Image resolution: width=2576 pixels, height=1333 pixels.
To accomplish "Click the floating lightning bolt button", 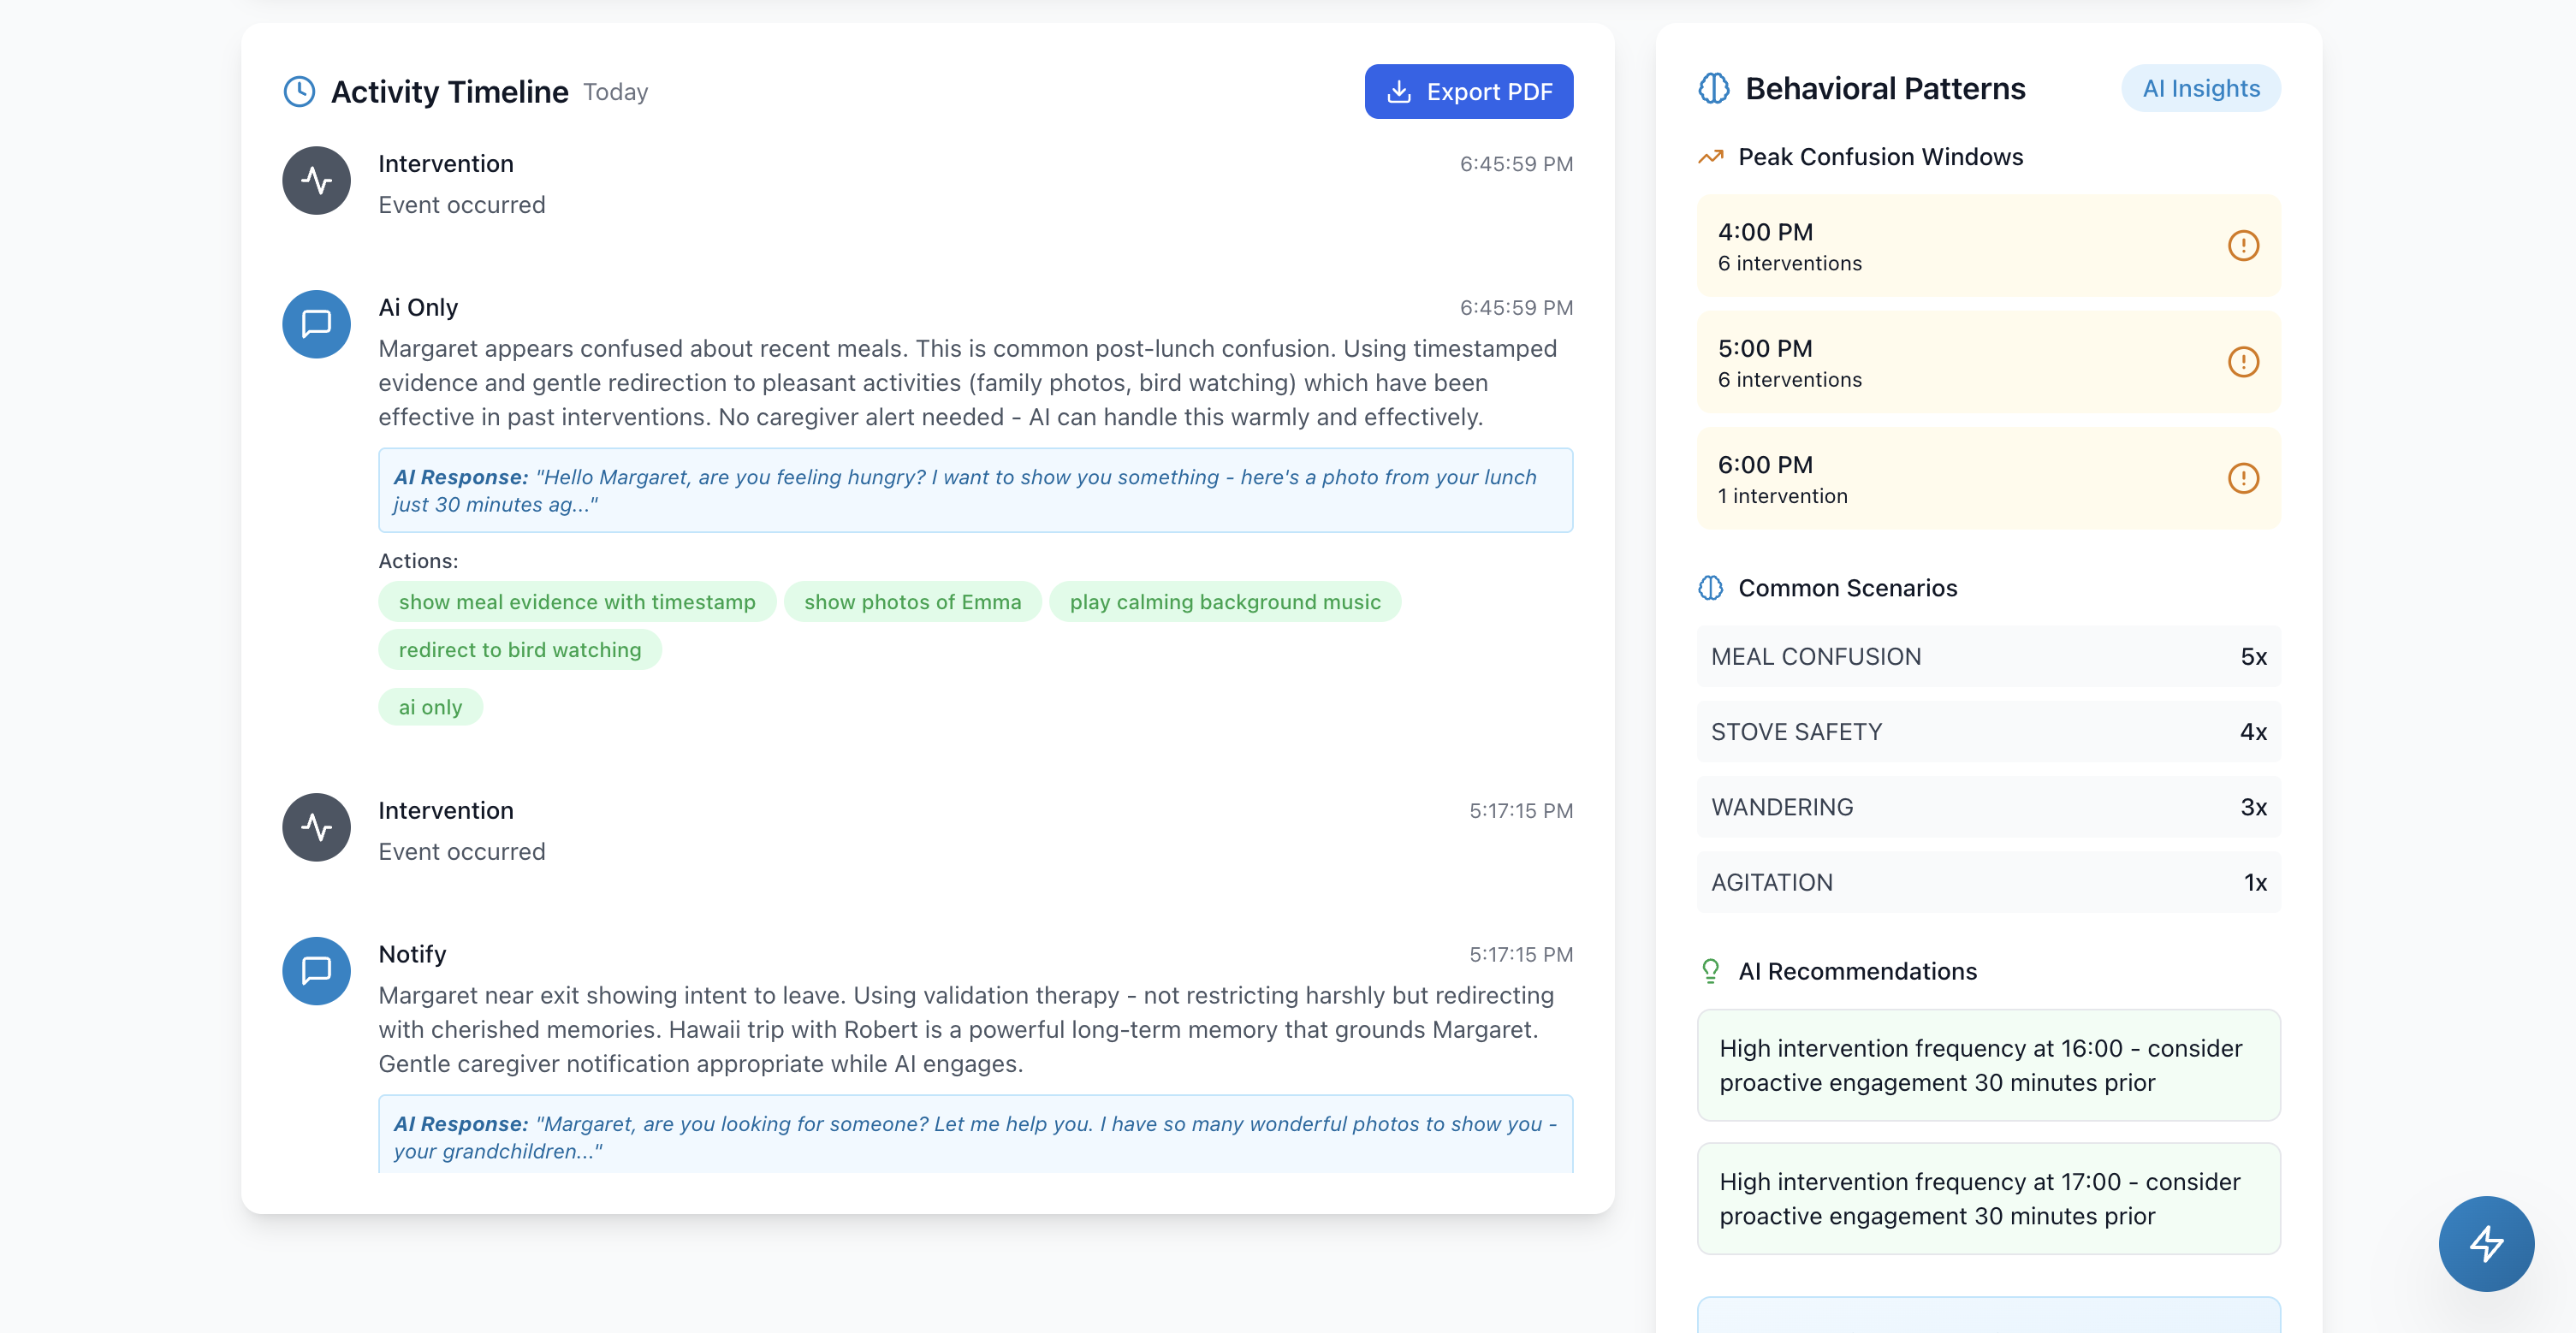I will [2485, 1243].
